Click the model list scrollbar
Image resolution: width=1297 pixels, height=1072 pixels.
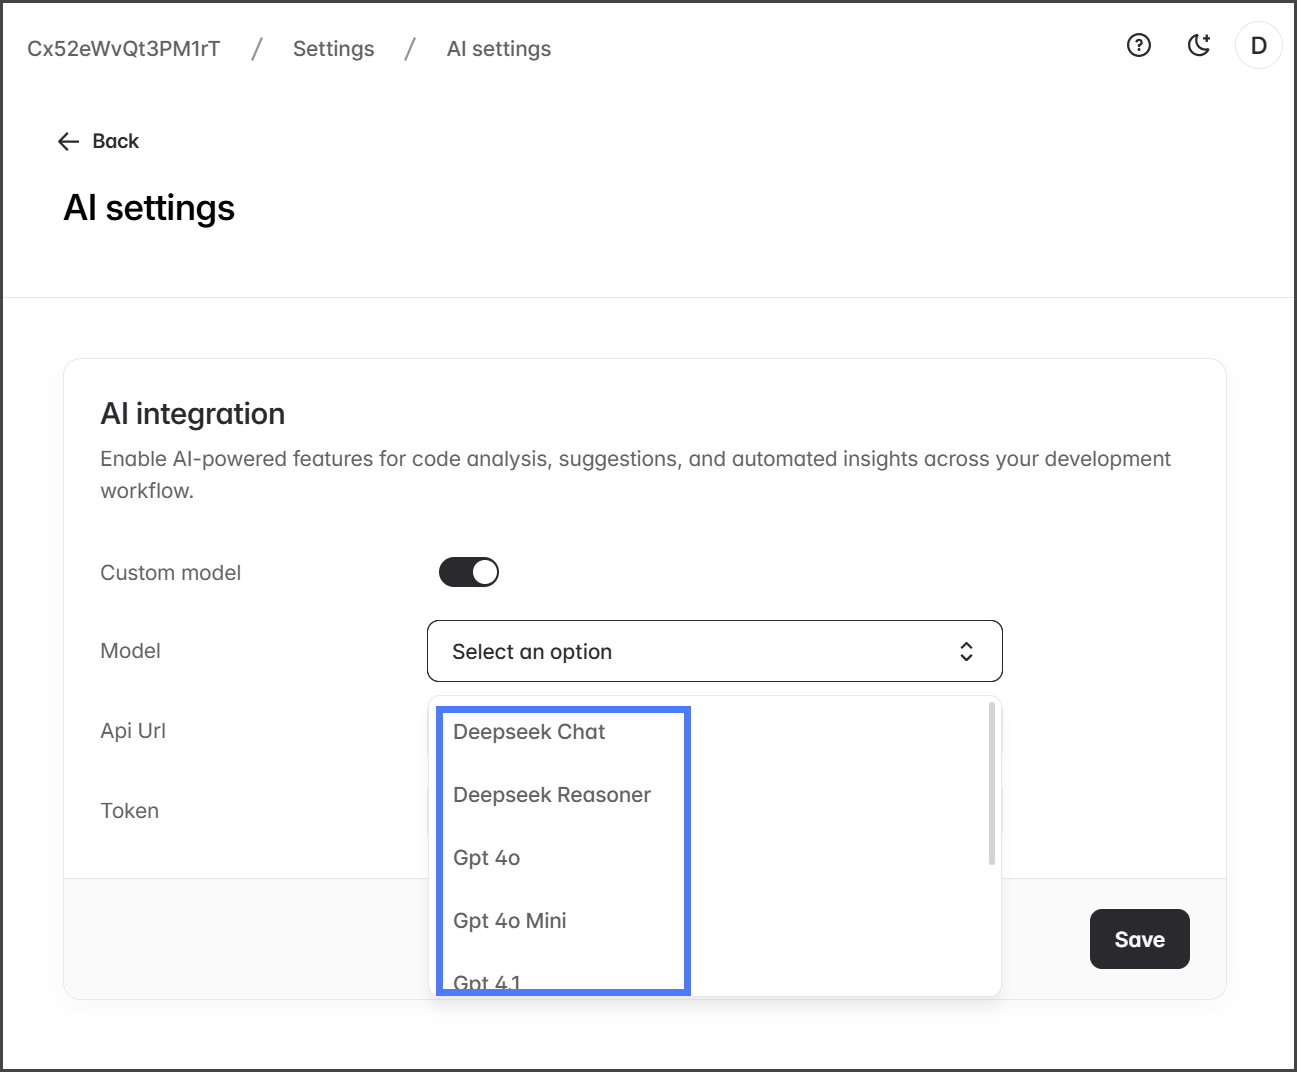[x=991, y=783]
